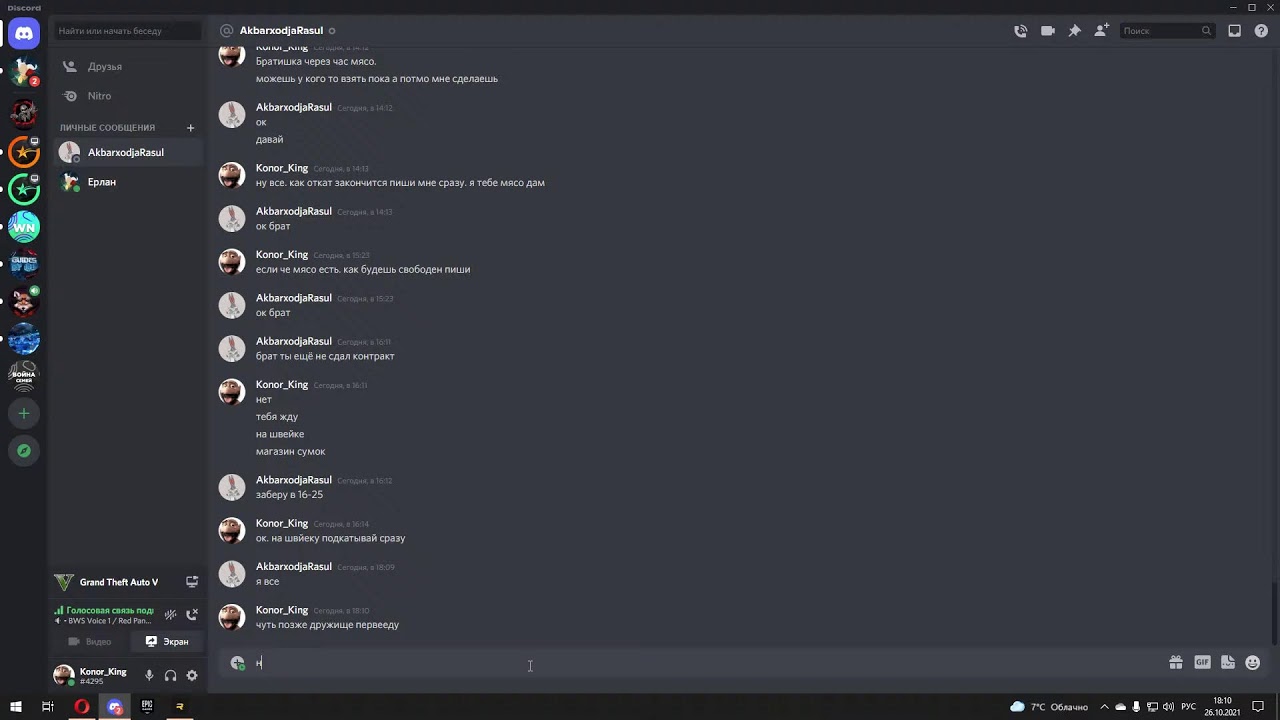Add friends to this DM
This screenshot has width=1280, height=720.
tap(1101, 31)
